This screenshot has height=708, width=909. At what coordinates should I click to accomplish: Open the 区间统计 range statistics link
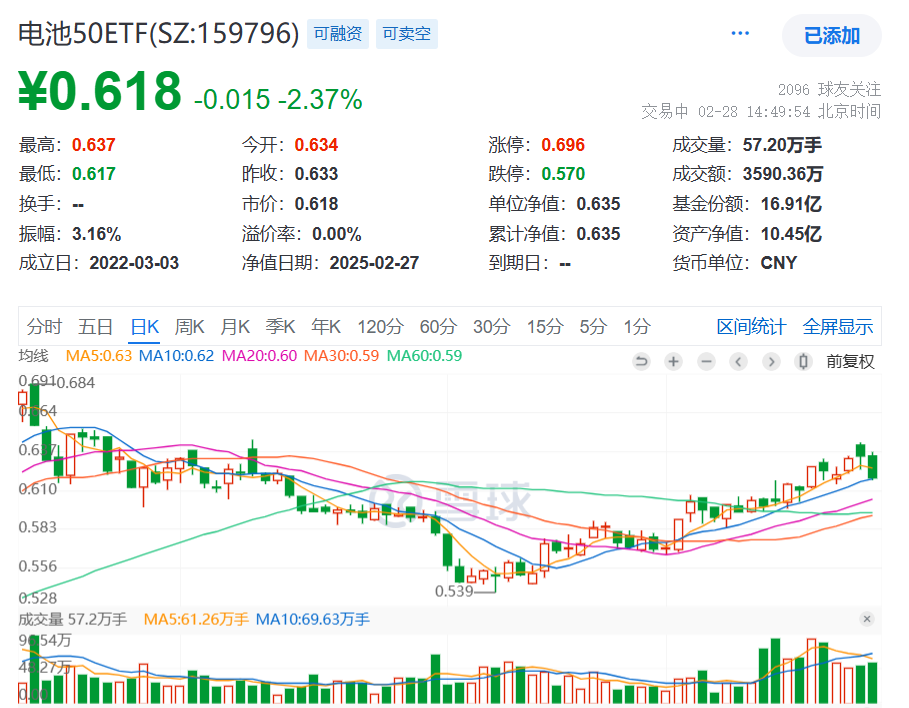point(752,326)
